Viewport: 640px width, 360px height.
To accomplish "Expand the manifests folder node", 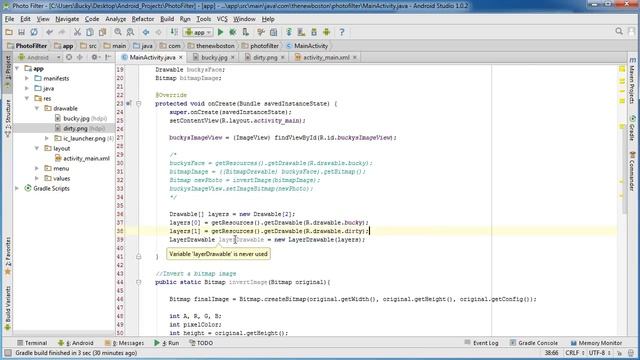I will [27, 78].
